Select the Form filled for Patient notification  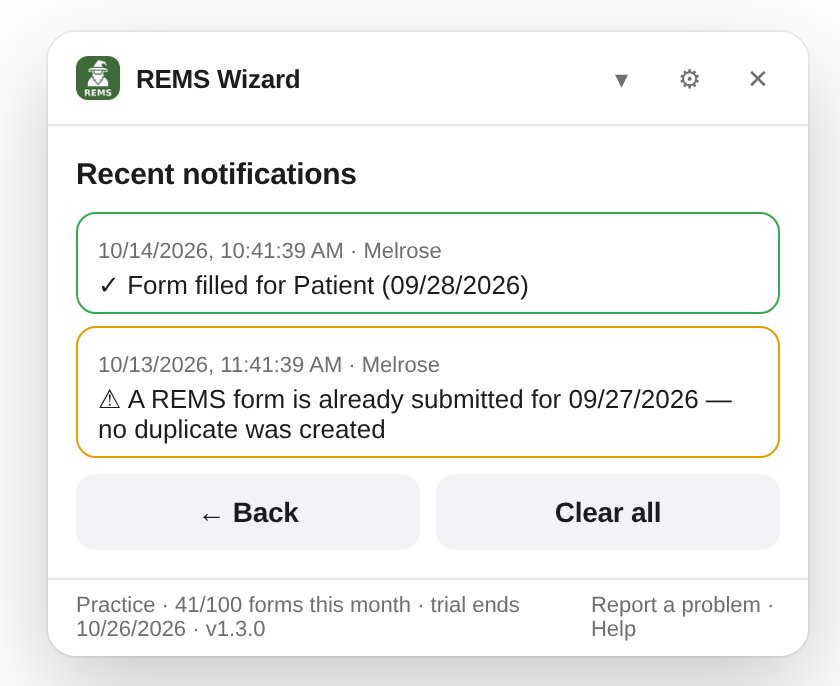coord(428,263)
